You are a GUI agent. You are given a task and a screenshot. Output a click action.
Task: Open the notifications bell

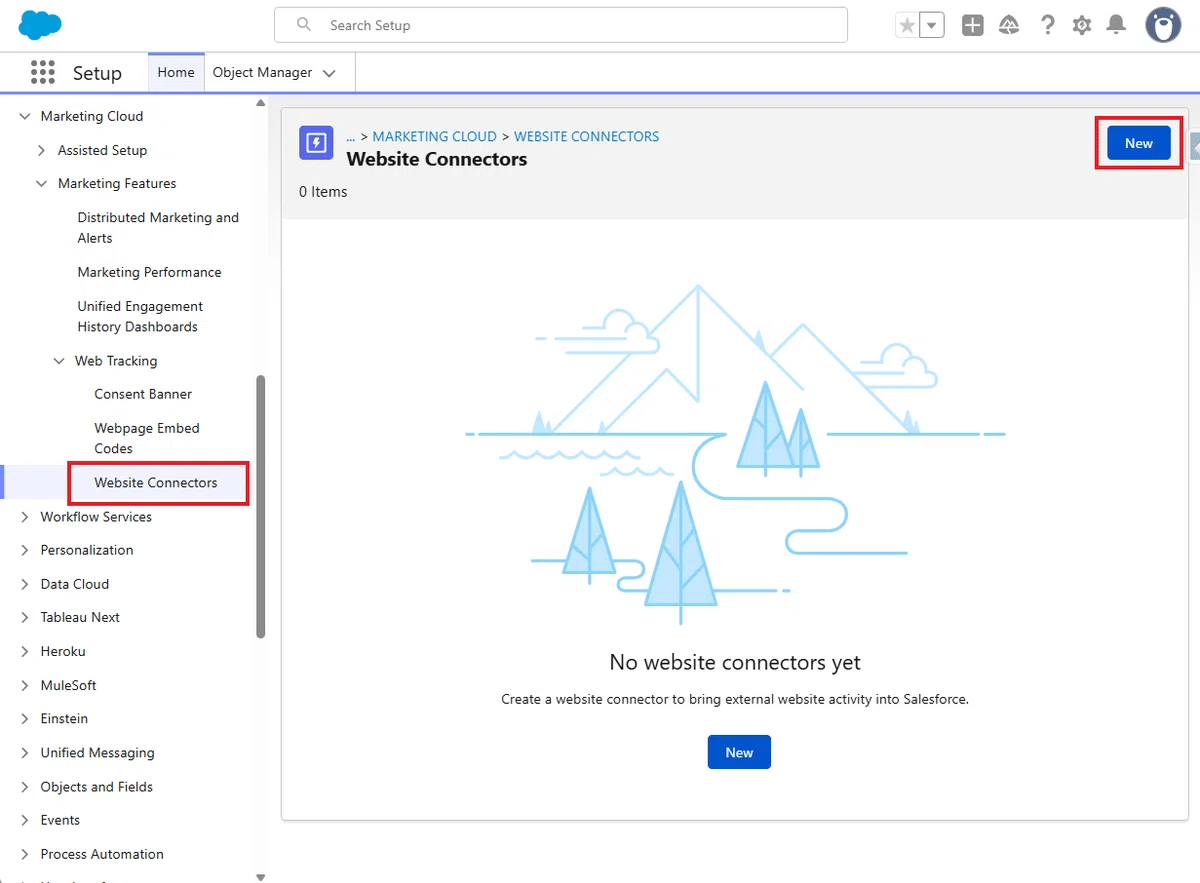1116,25
